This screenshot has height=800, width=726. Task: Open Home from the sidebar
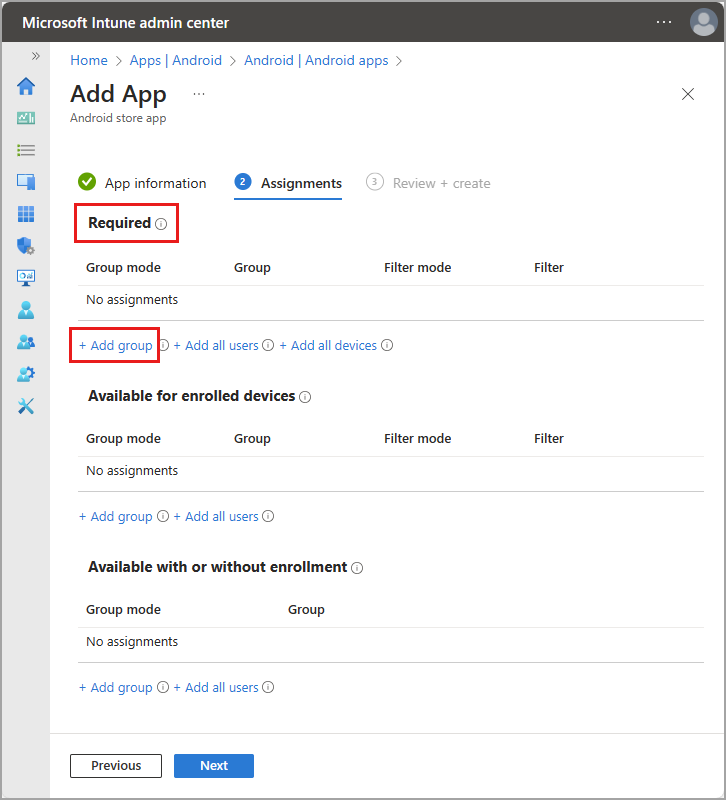click(x=26, y=86)
